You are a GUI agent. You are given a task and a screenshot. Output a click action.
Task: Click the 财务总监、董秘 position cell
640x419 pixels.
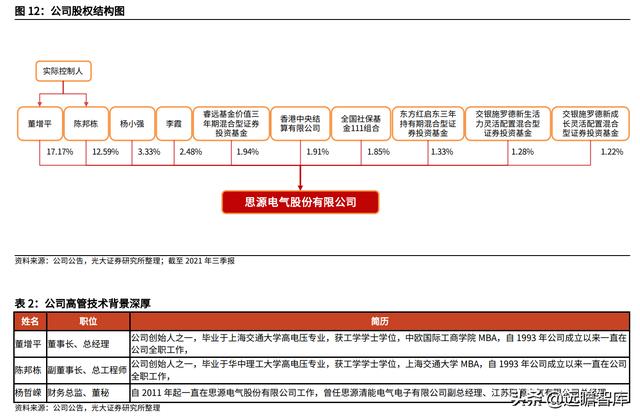pos(88,393)
